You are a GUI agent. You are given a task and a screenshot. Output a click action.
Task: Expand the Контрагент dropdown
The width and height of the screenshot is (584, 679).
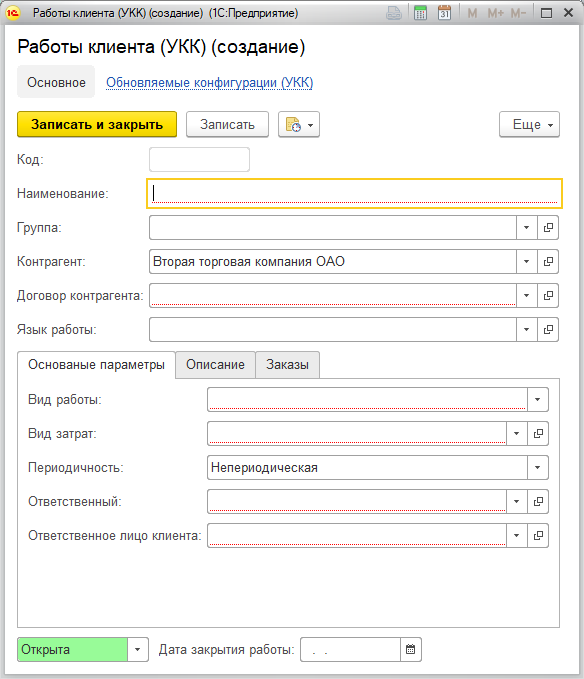click(527, 262)
